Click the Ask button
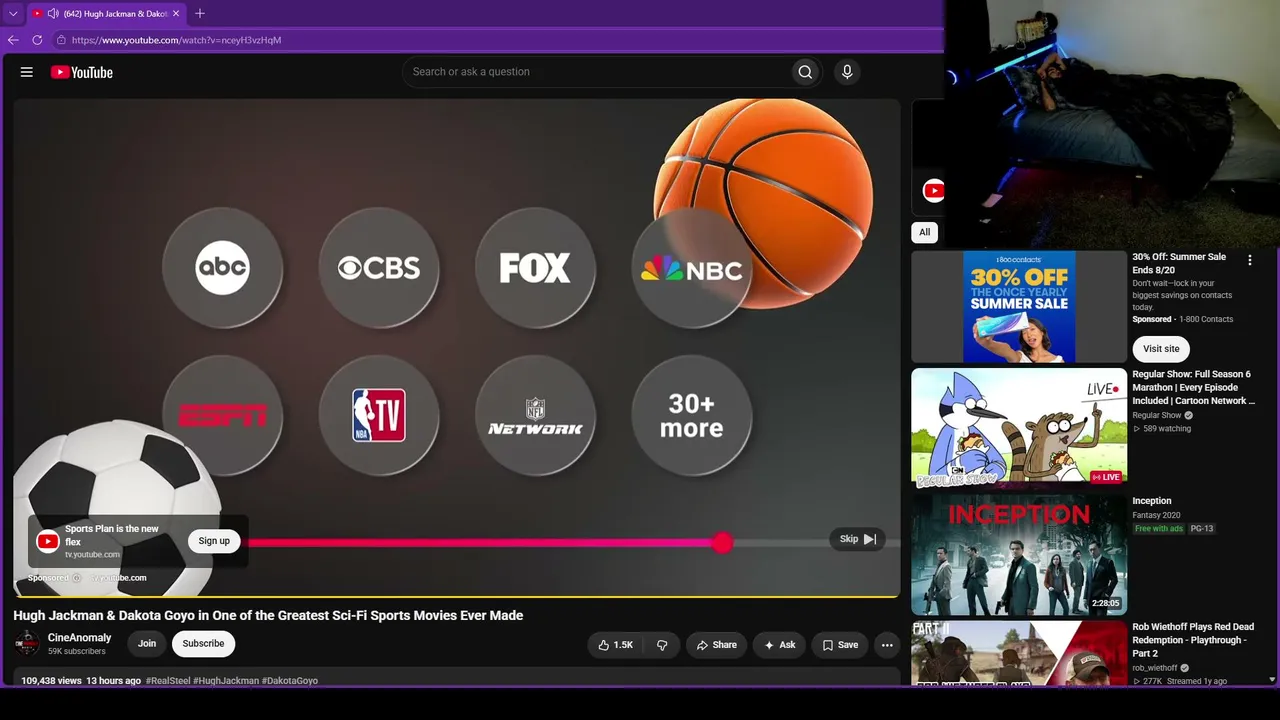1280x720 pixels. tap(779, 645)
